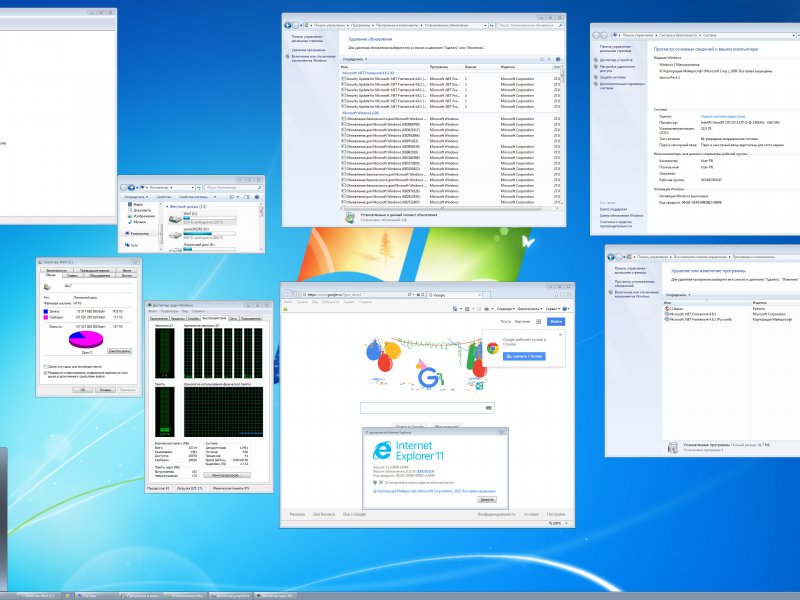This screenshot has width=800, height=600.
Task: Select the Win7 (C:) drive icon in Computer window
Action: coord(175,219)
